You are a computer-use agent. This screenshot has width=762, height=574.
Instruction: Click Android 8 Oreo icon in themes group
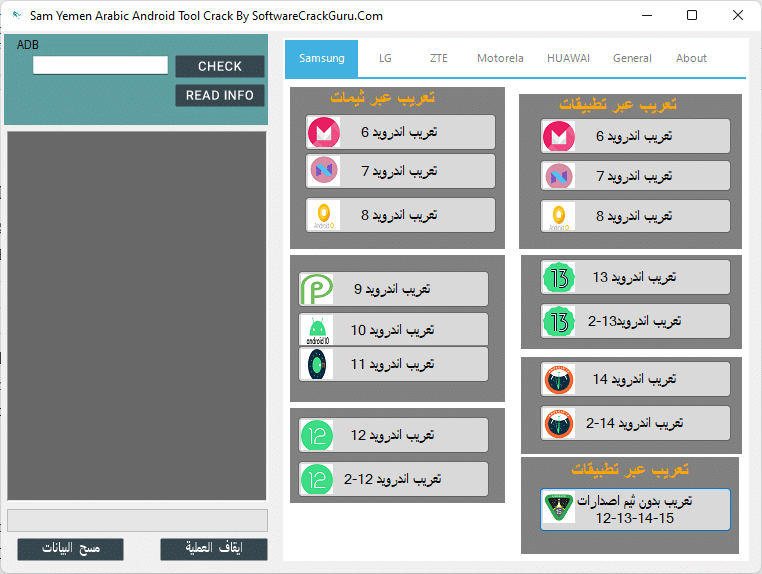tap(324, 215)
